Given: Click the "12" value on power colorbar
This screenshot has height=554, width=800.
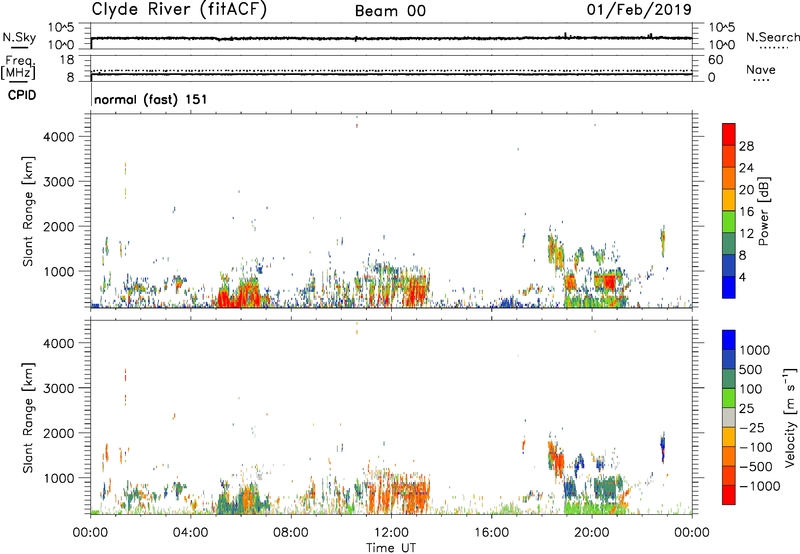Looking at the screenshot, I should pos(746,234).
